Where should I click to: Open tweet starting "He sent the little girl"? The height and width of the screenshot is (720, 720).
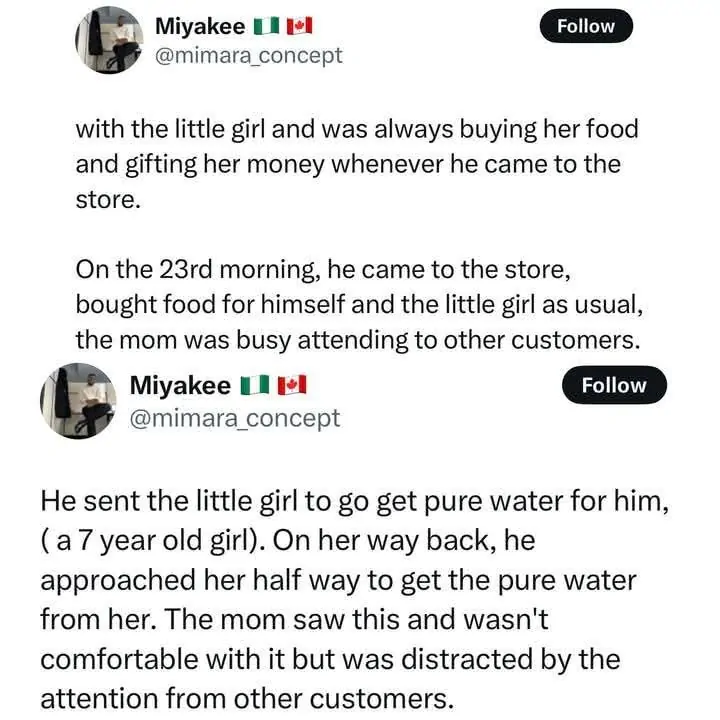tap(353, 502)
